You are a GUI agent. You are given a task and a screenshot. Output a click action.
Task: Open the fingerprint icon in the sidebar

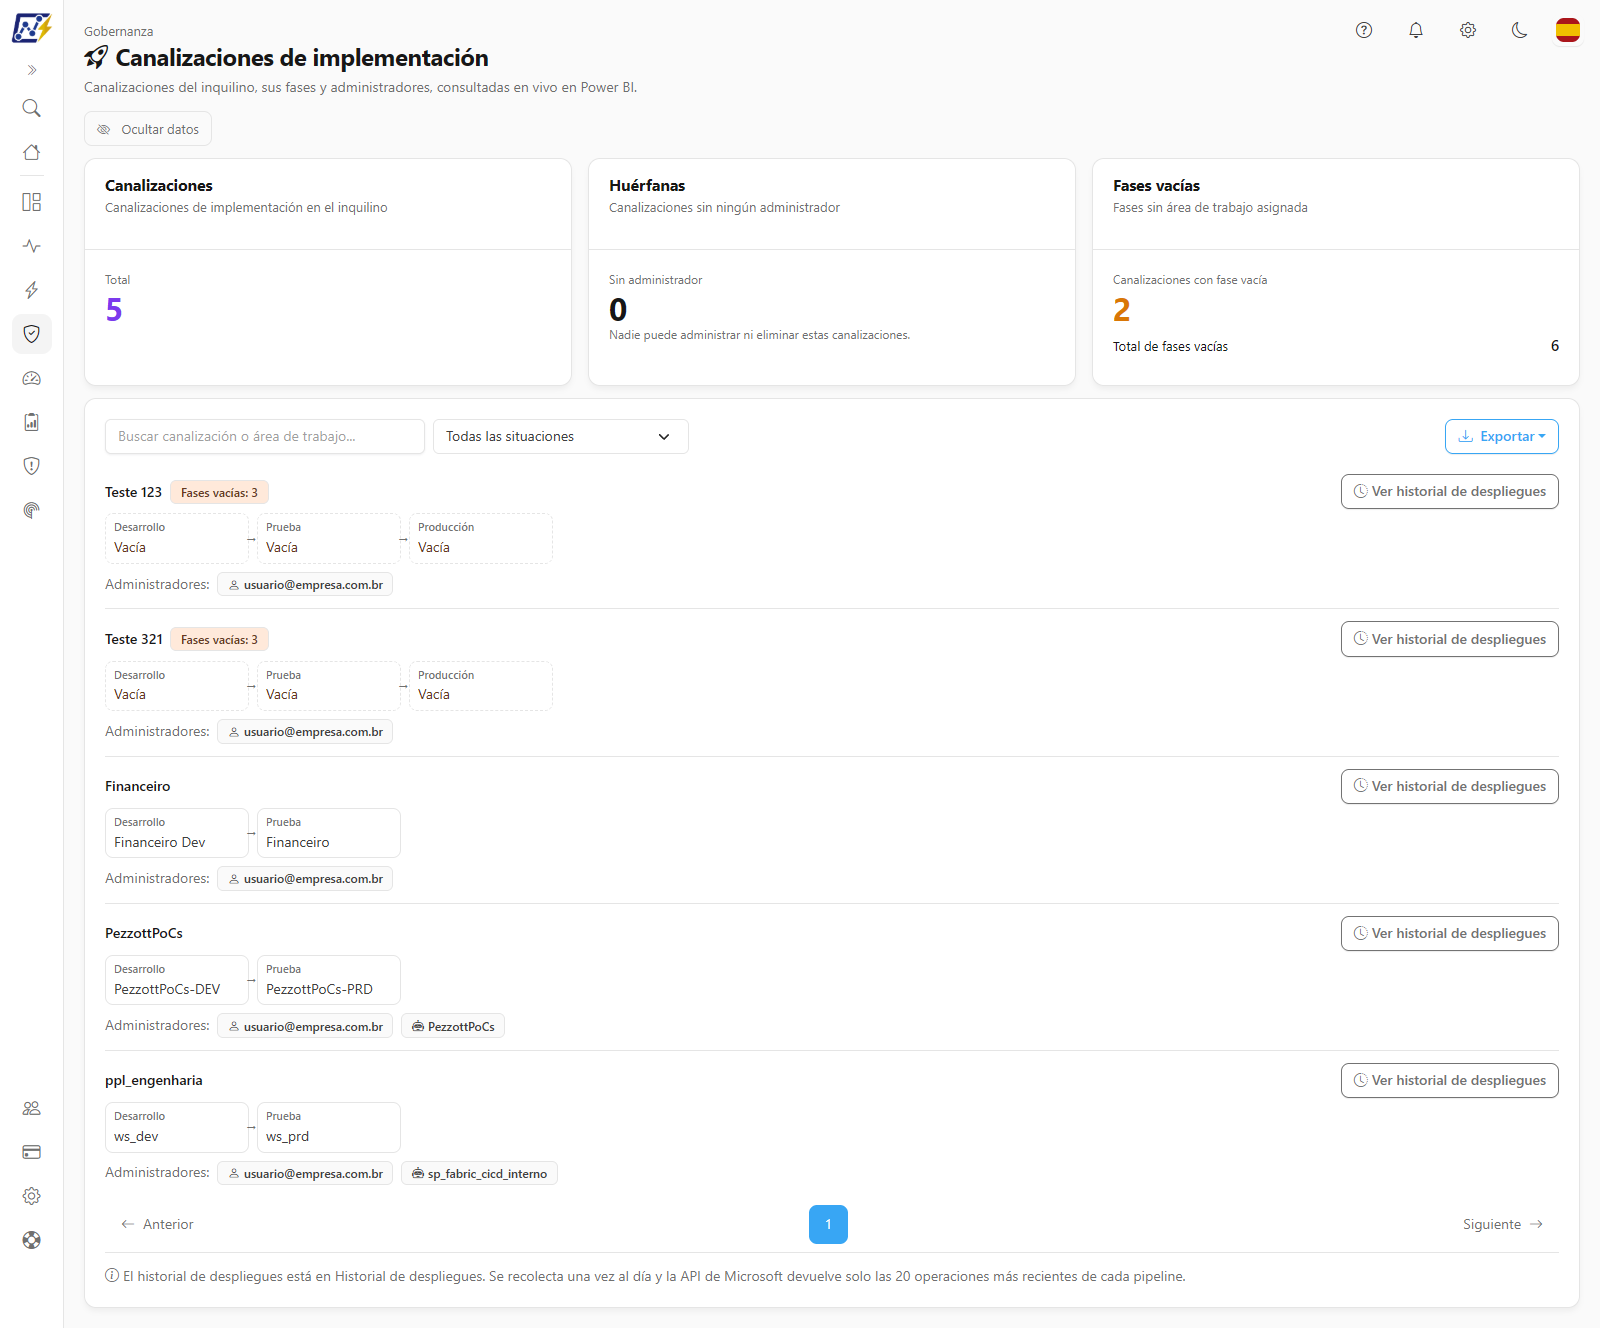32,510
